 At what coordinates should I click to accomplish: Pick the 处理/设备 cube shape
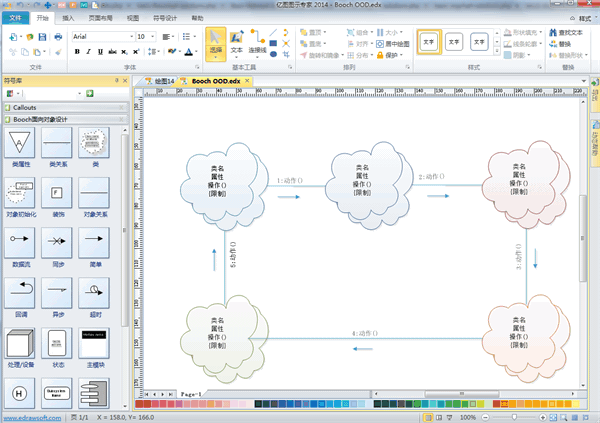tap(20, 347)
